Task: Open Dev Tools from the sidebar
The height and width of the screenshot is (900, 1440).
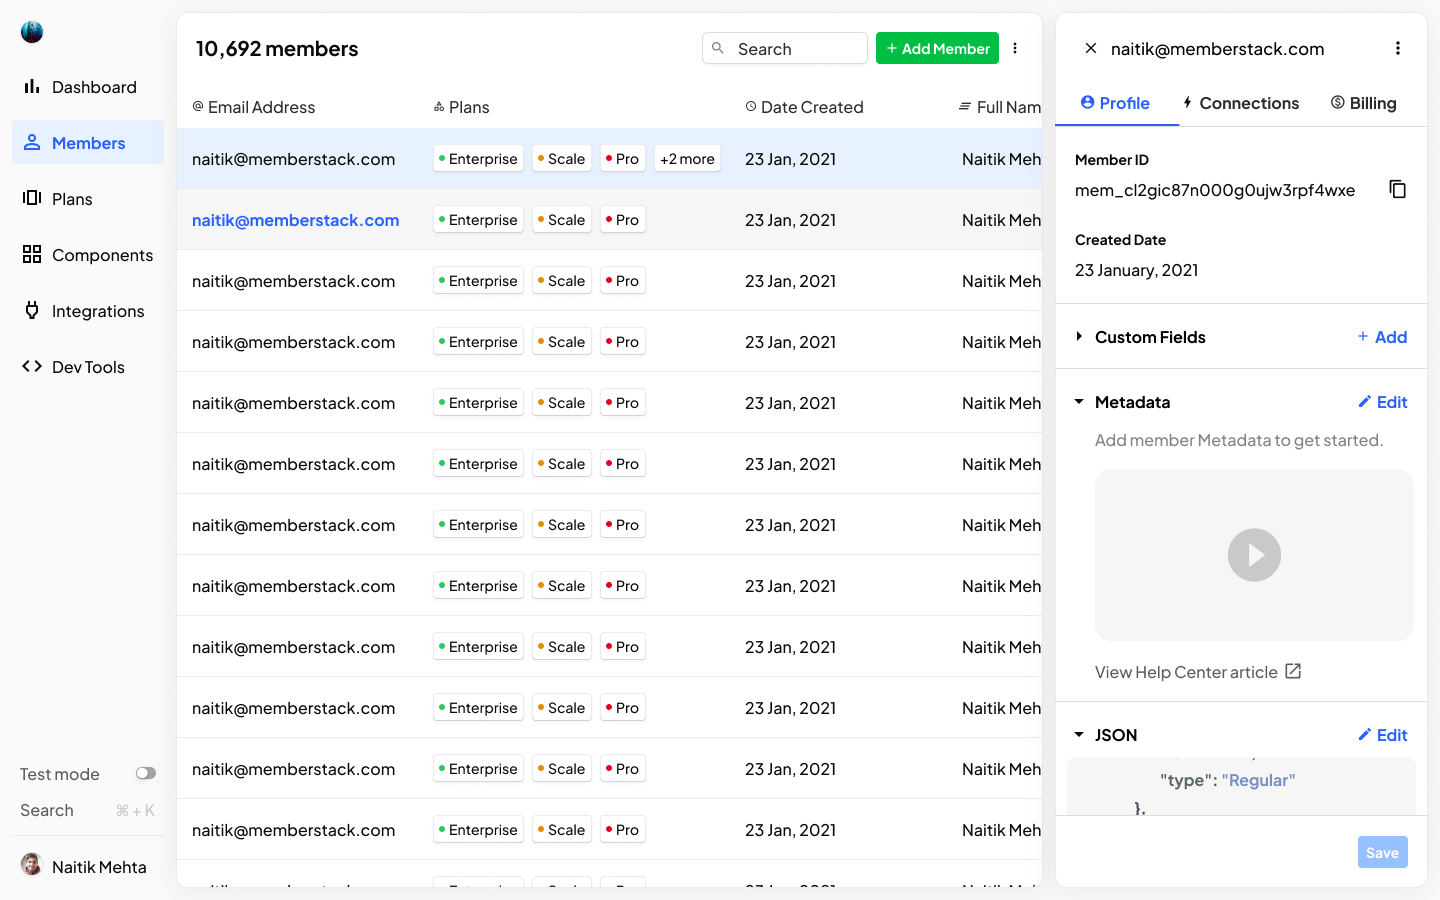Action: click(31, 367)
